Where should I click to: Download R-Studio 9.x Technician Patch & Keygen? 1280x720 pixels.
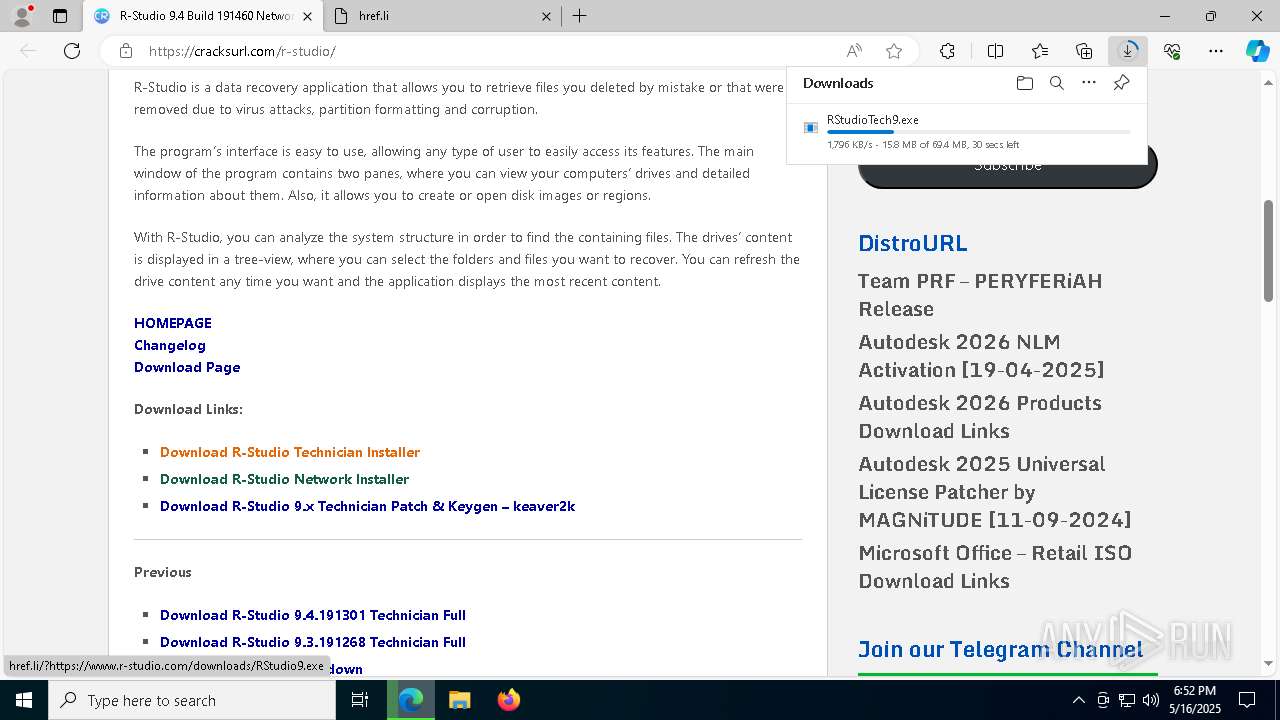point(367,506)
